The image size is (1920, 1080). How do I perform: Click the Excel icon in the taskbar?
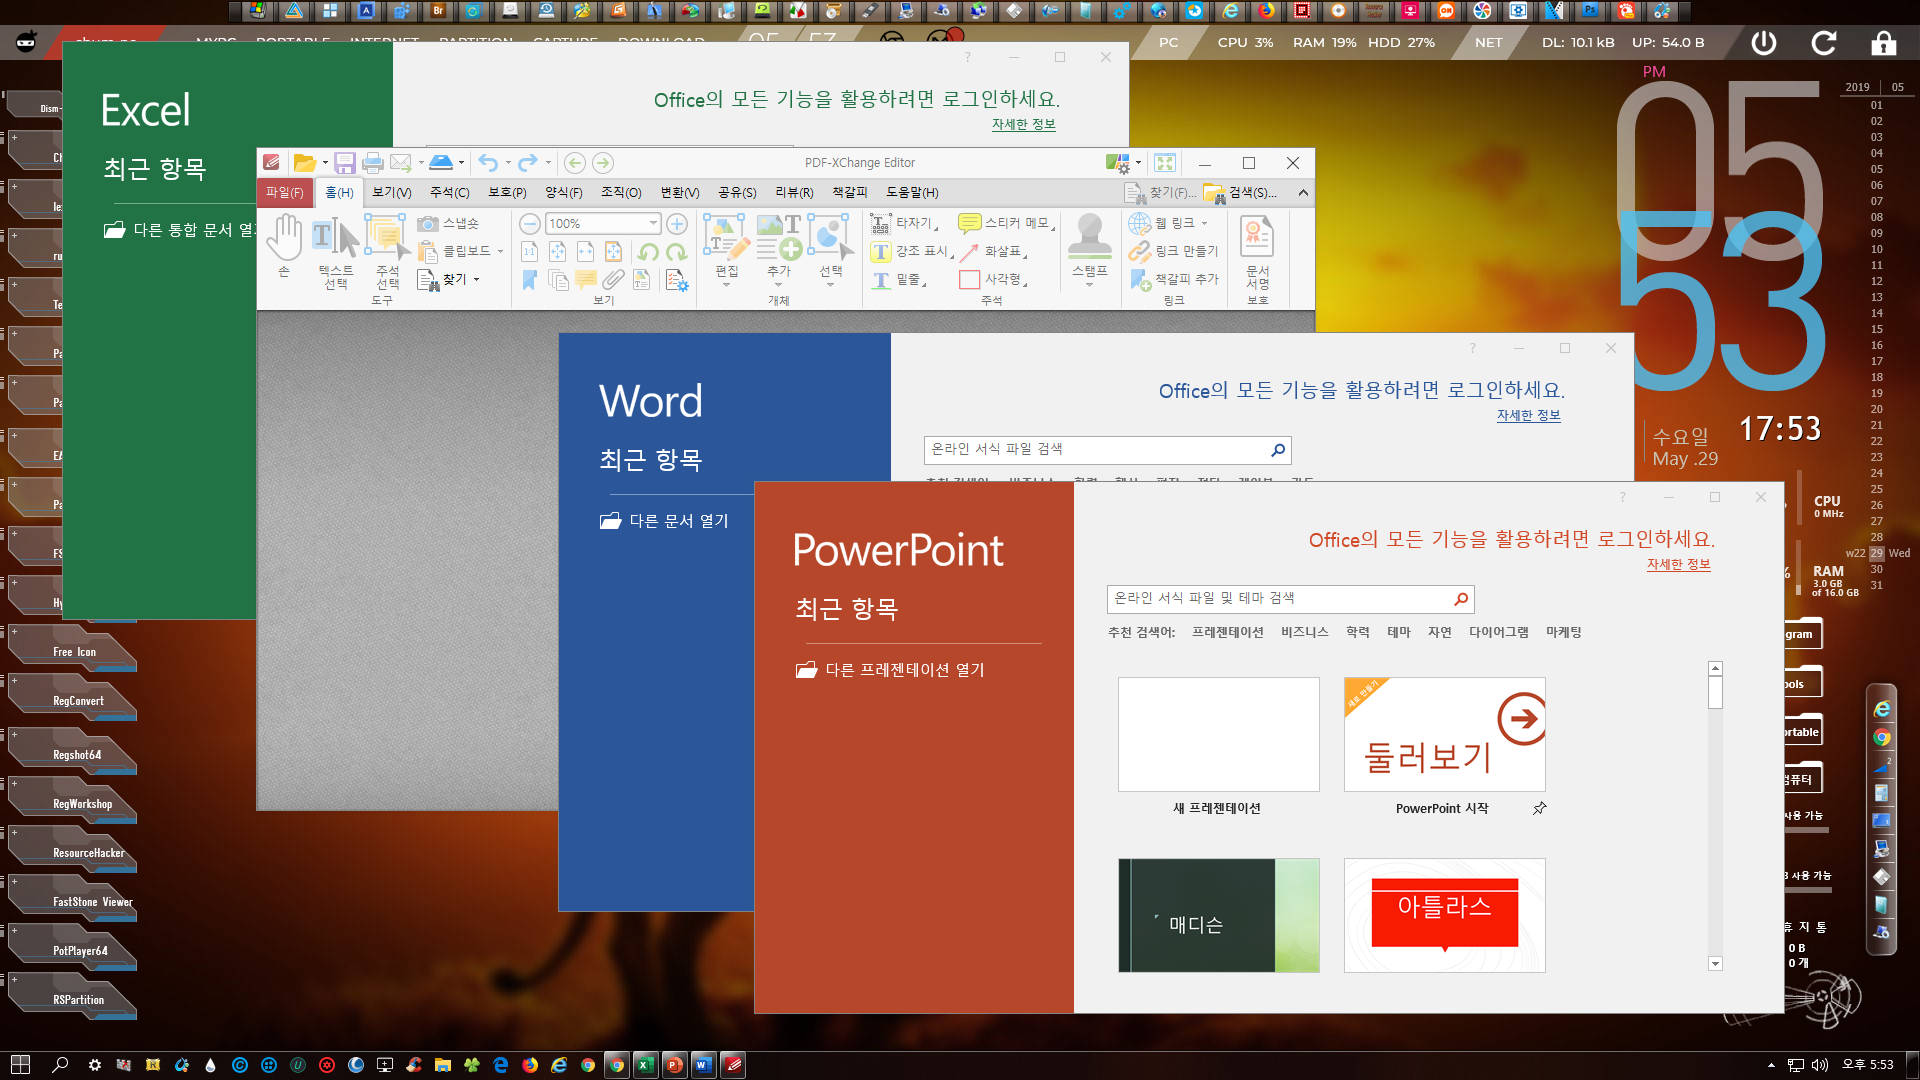click(x=646, y=1065)
